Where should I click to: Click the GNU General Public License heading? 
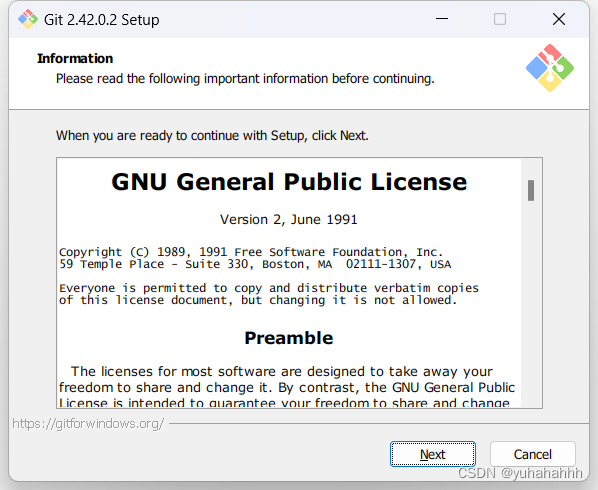[x=289, y=182]
